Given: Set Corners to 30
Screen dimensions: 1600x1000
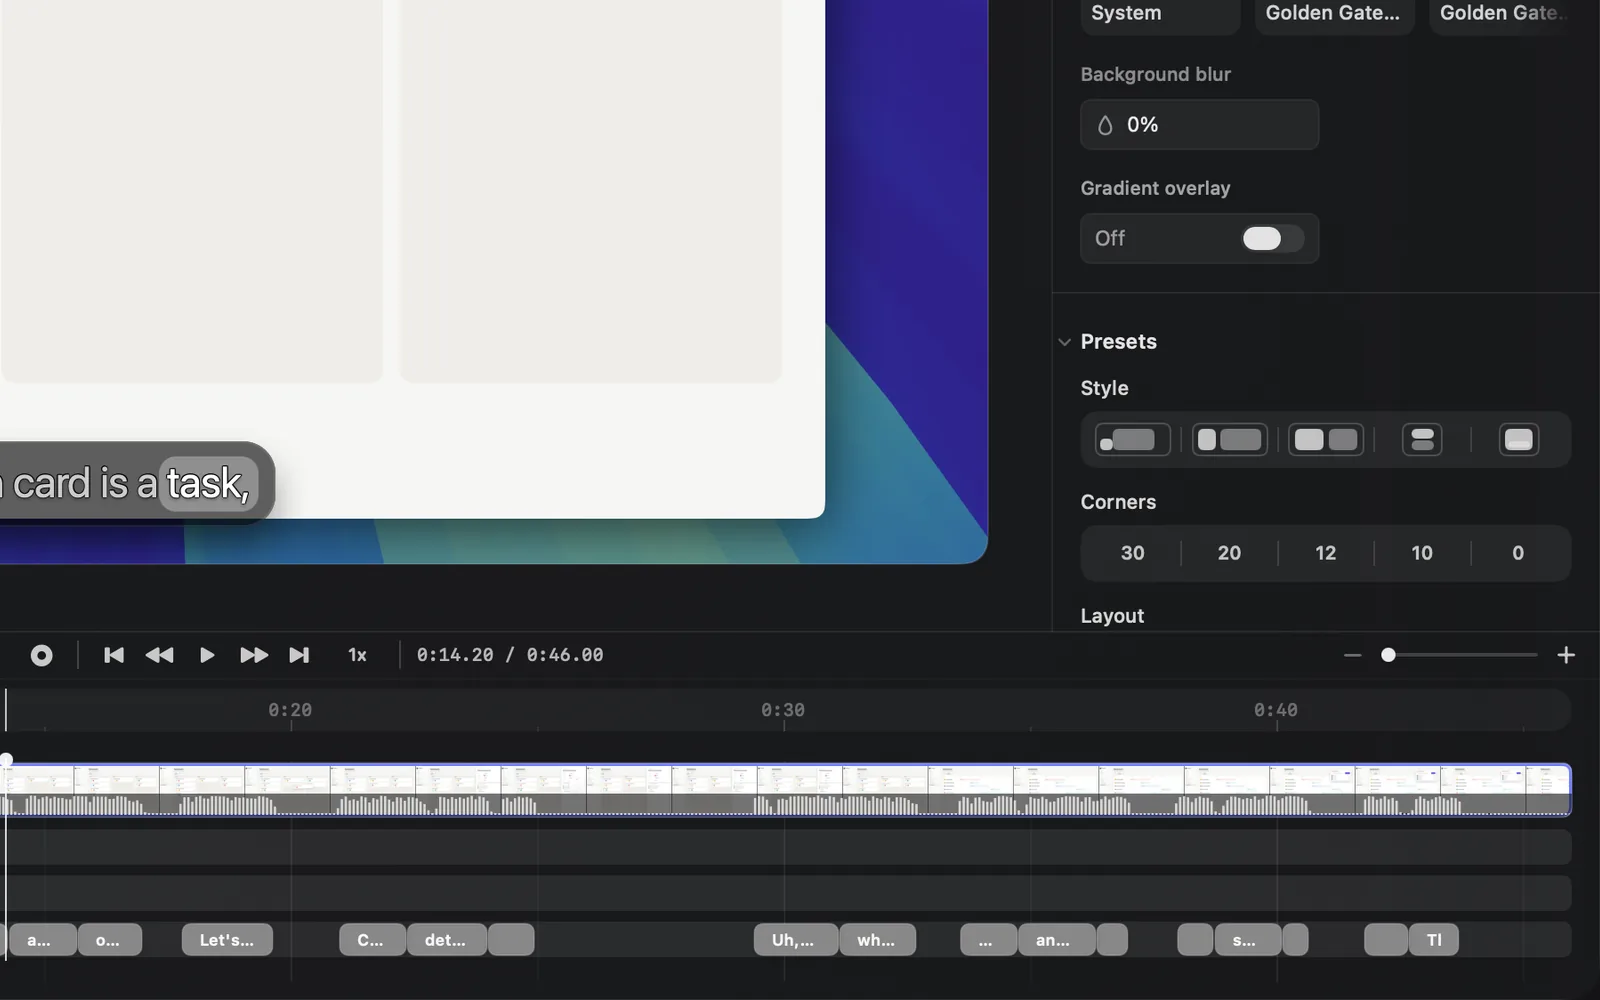Looking at the screenshot, I should pyautogui.click(x=1132, y=553).
